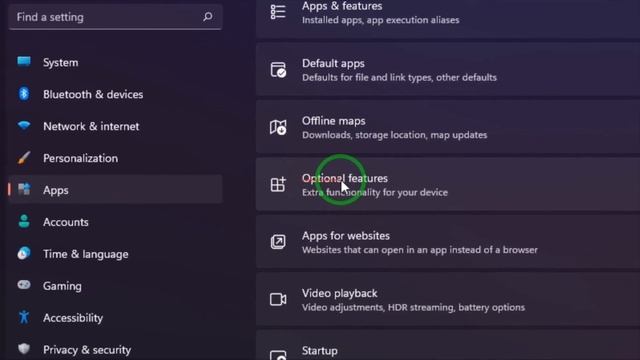The image size is (640, 360).
Task: Click the Accessibility figure icon
Action: point(24,317)
